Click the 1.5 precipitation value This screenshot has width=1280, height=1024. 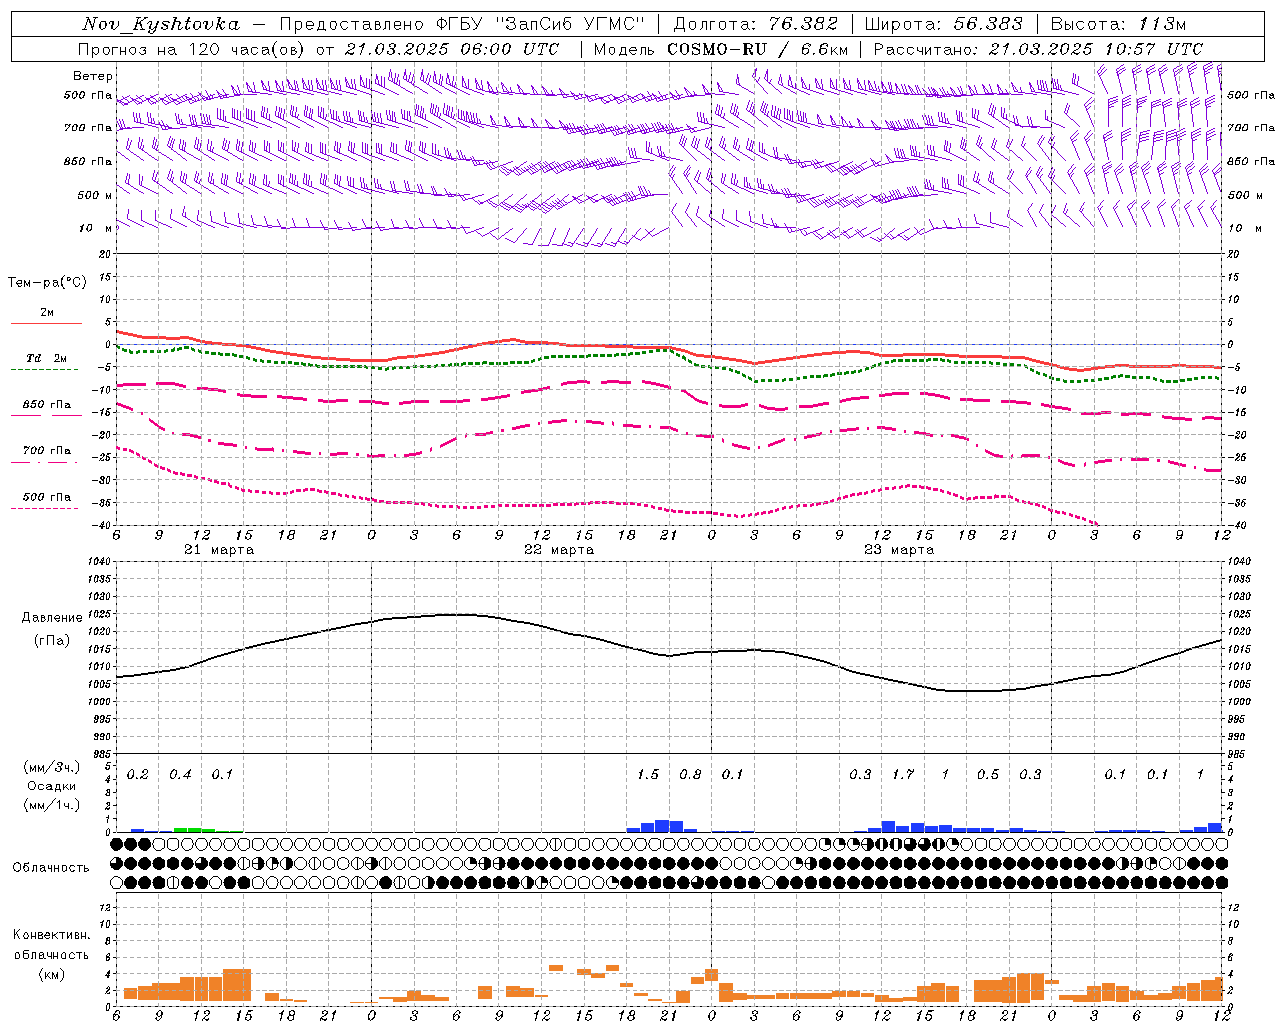(648, 775)
